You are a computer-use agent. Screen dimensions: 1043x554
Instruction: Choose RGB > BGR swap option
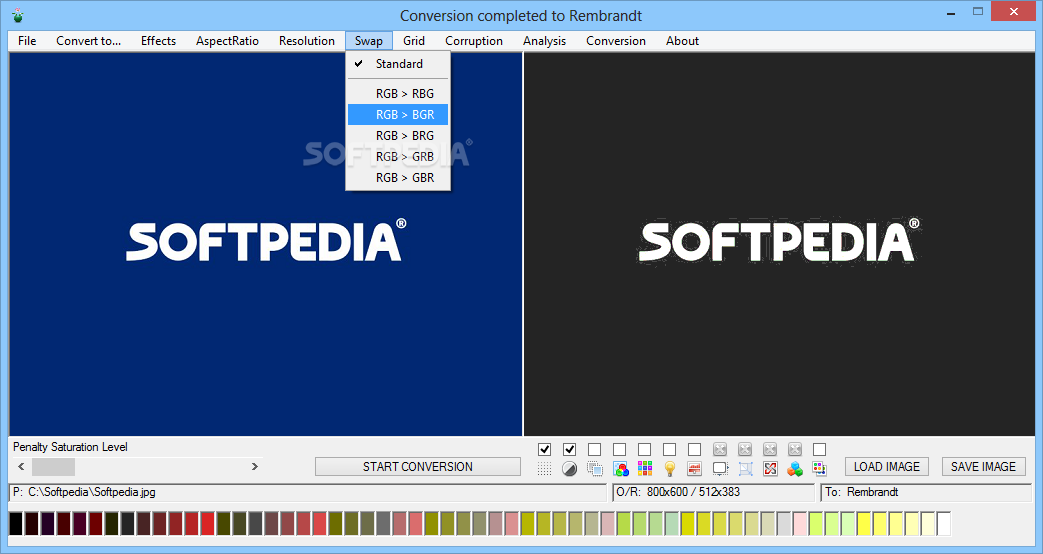click(398, 114)
